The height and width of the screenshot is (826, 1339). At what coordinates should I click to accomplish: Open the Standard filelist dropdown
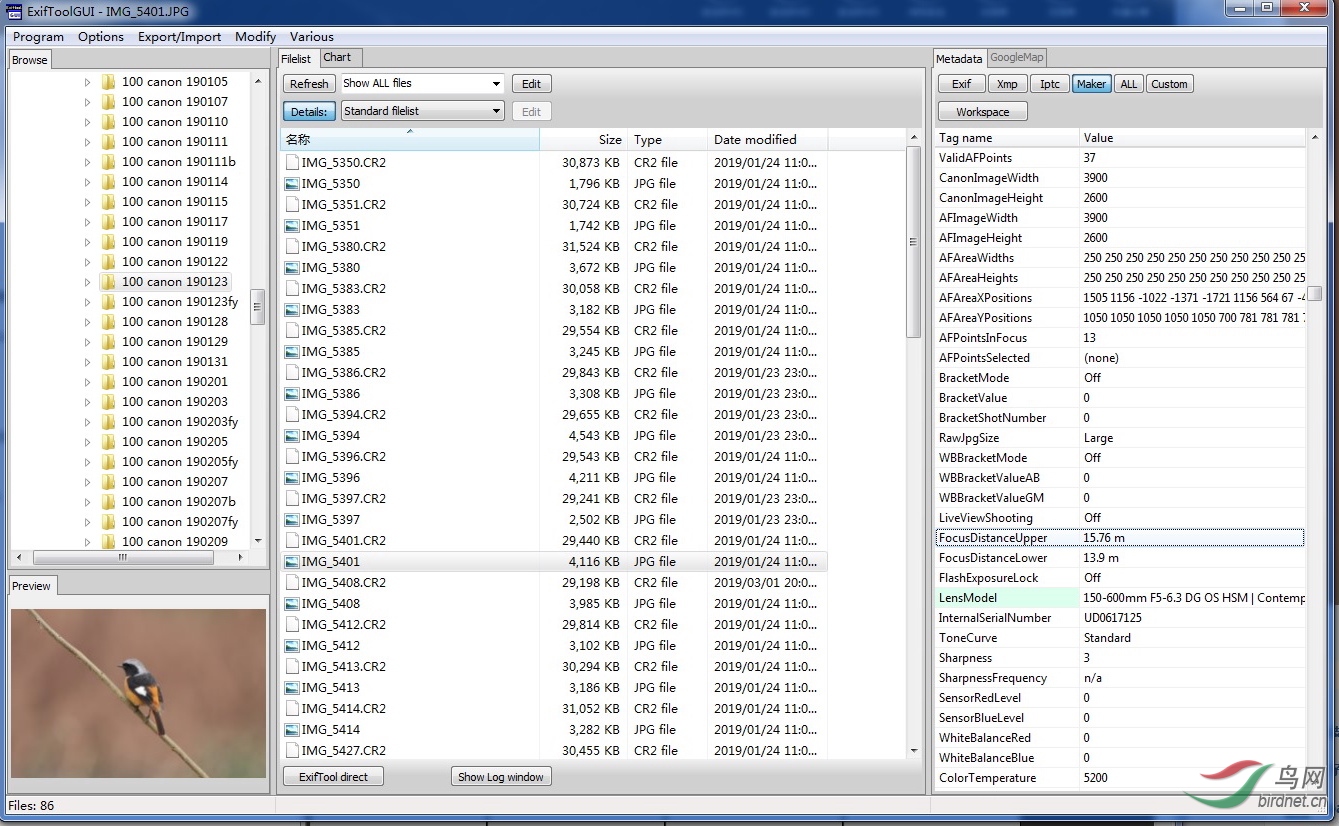[422, 111]
